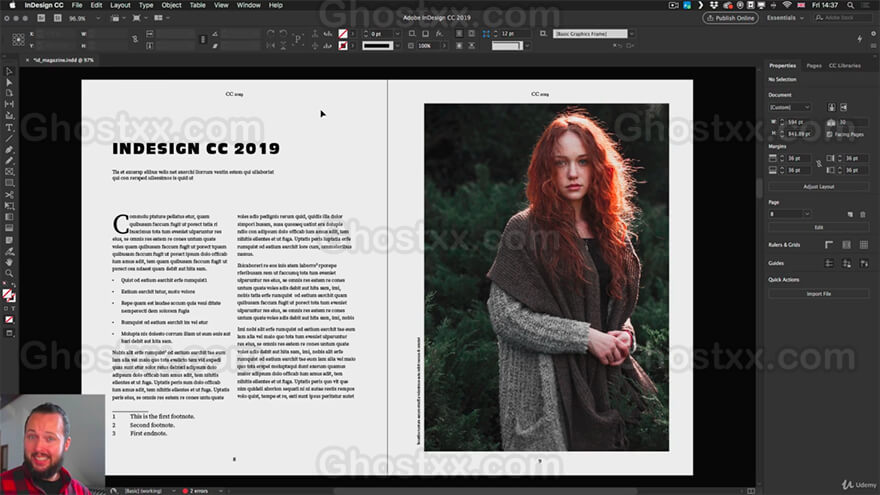Toggle the Facing Pages checkbox
880x495 pixels.
pos(829,135)
